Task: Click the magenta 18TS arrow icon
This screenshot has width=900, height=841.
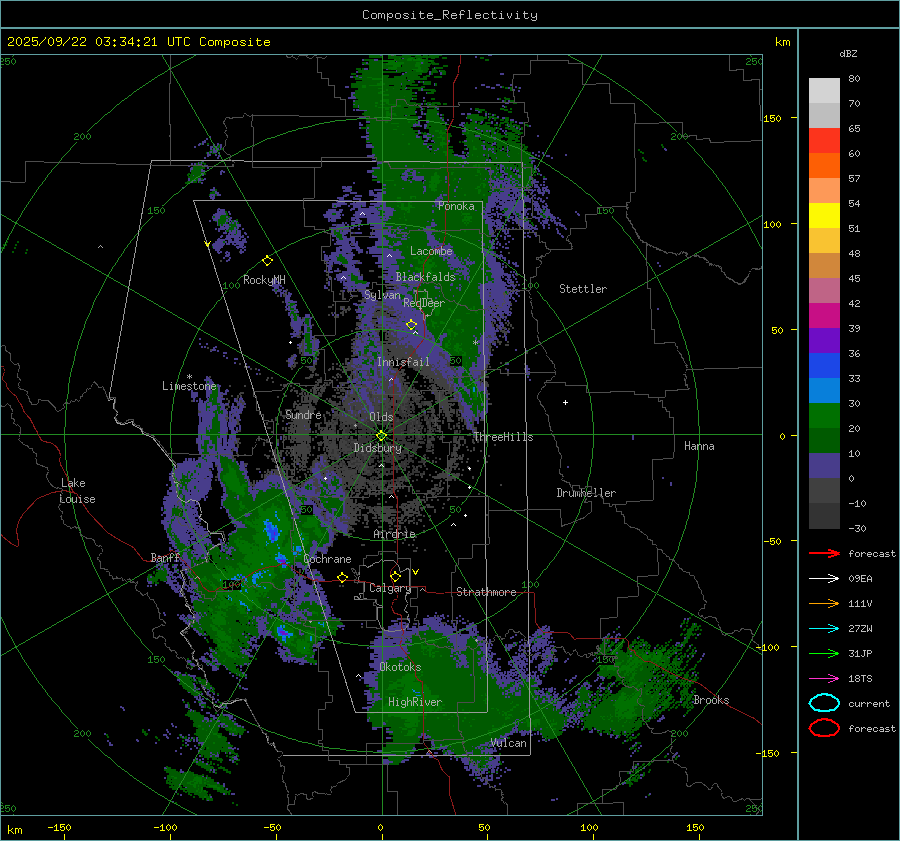Action: tap(824, 678)
